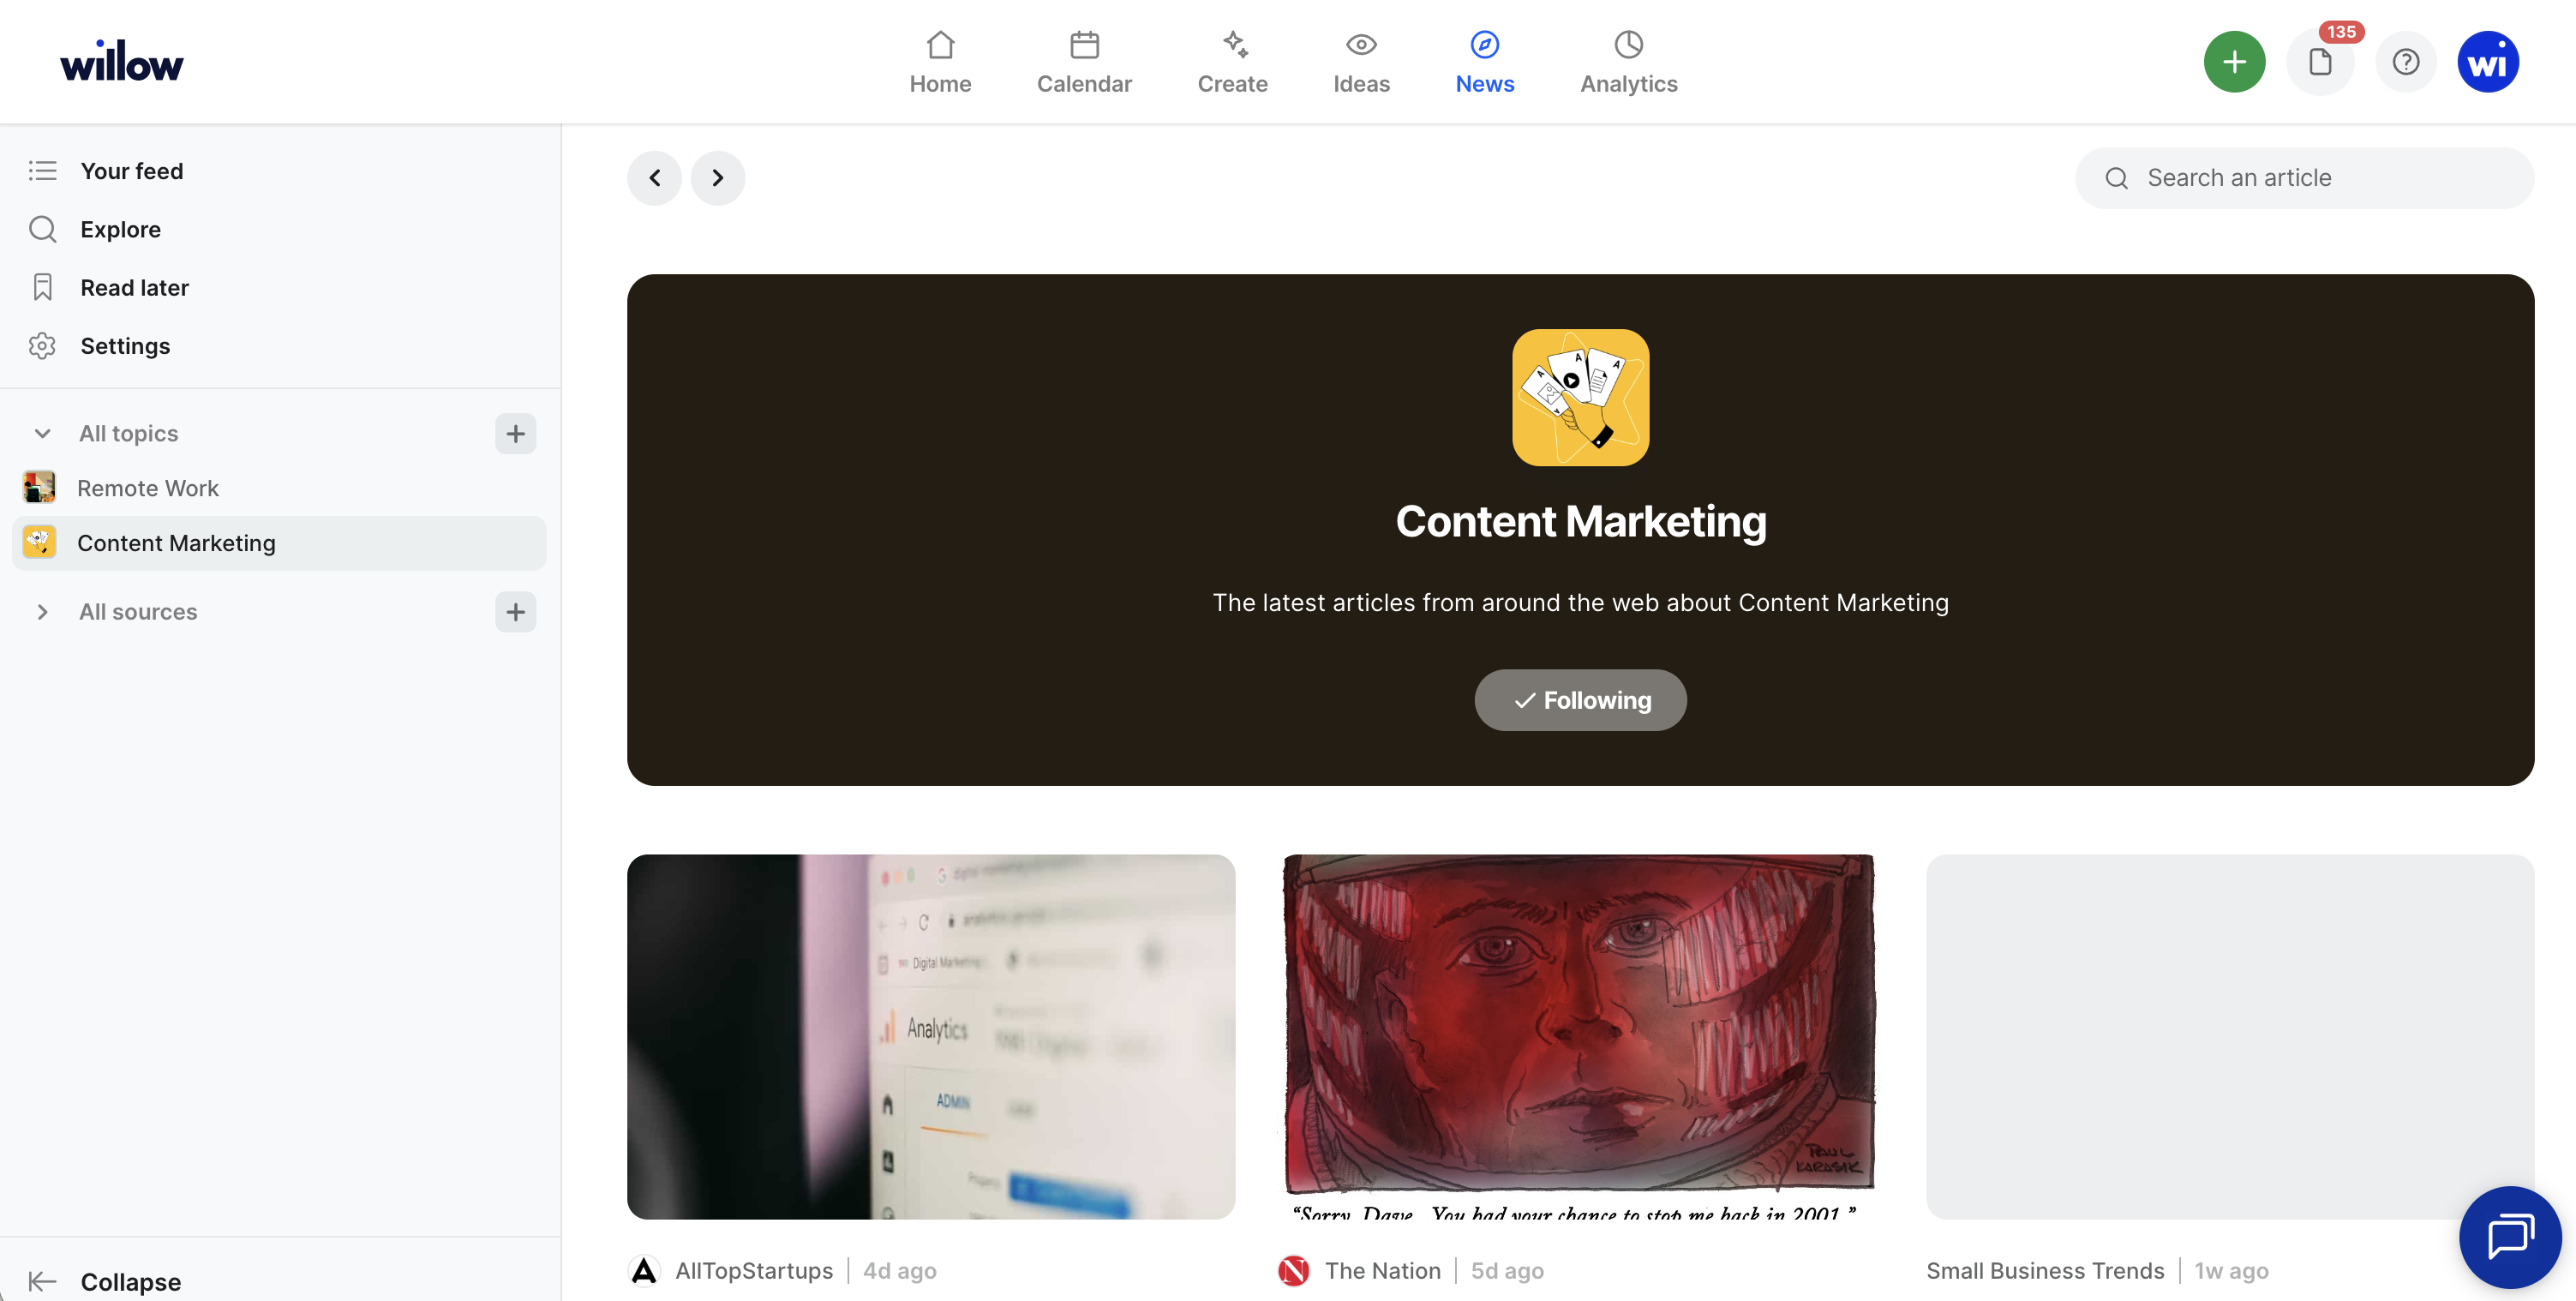Click the green plus create button

click(2234, 62)
